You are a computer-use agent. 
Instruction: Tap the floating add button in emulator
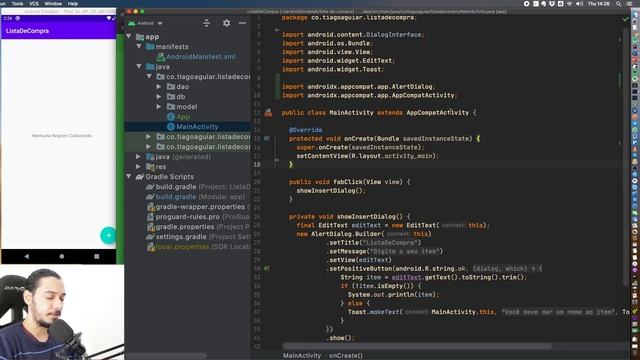coord(108,236)
